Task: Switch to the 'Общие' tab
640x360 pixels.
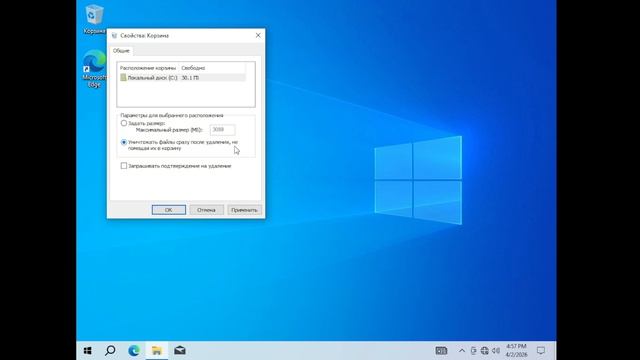Action: pos(121,51)
